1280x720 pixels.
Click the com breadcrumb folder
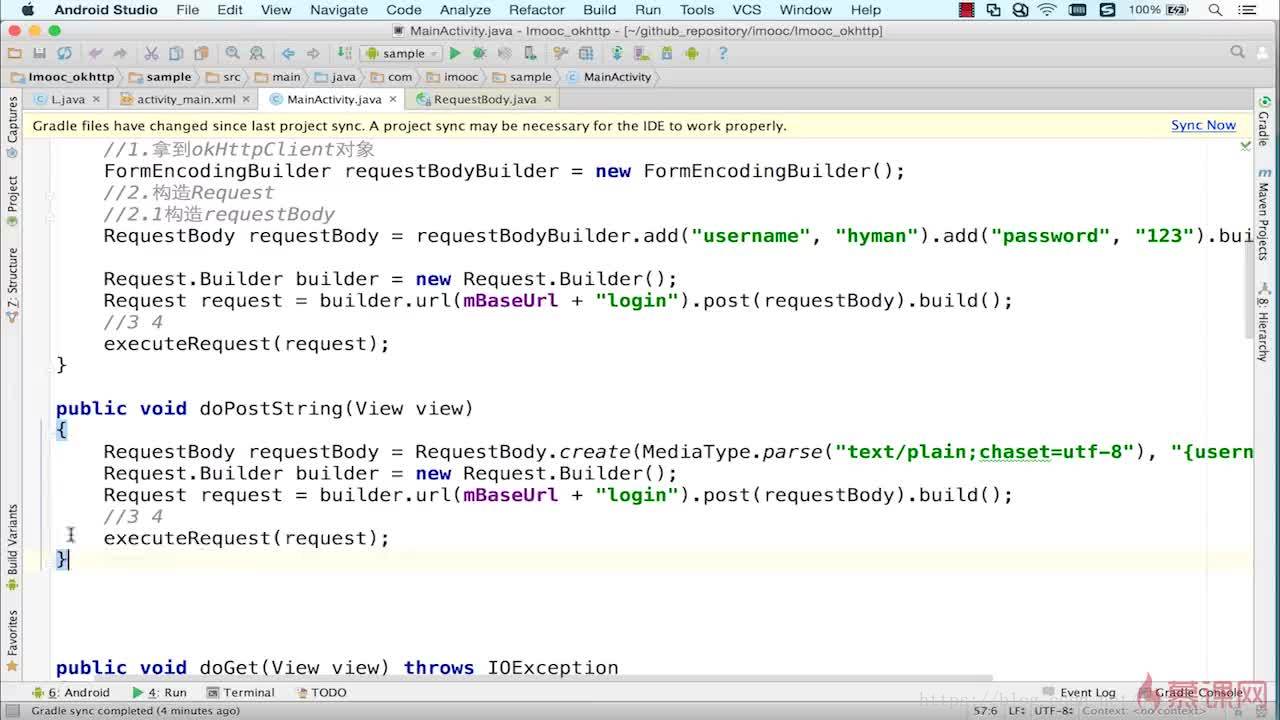pos(392,77)
